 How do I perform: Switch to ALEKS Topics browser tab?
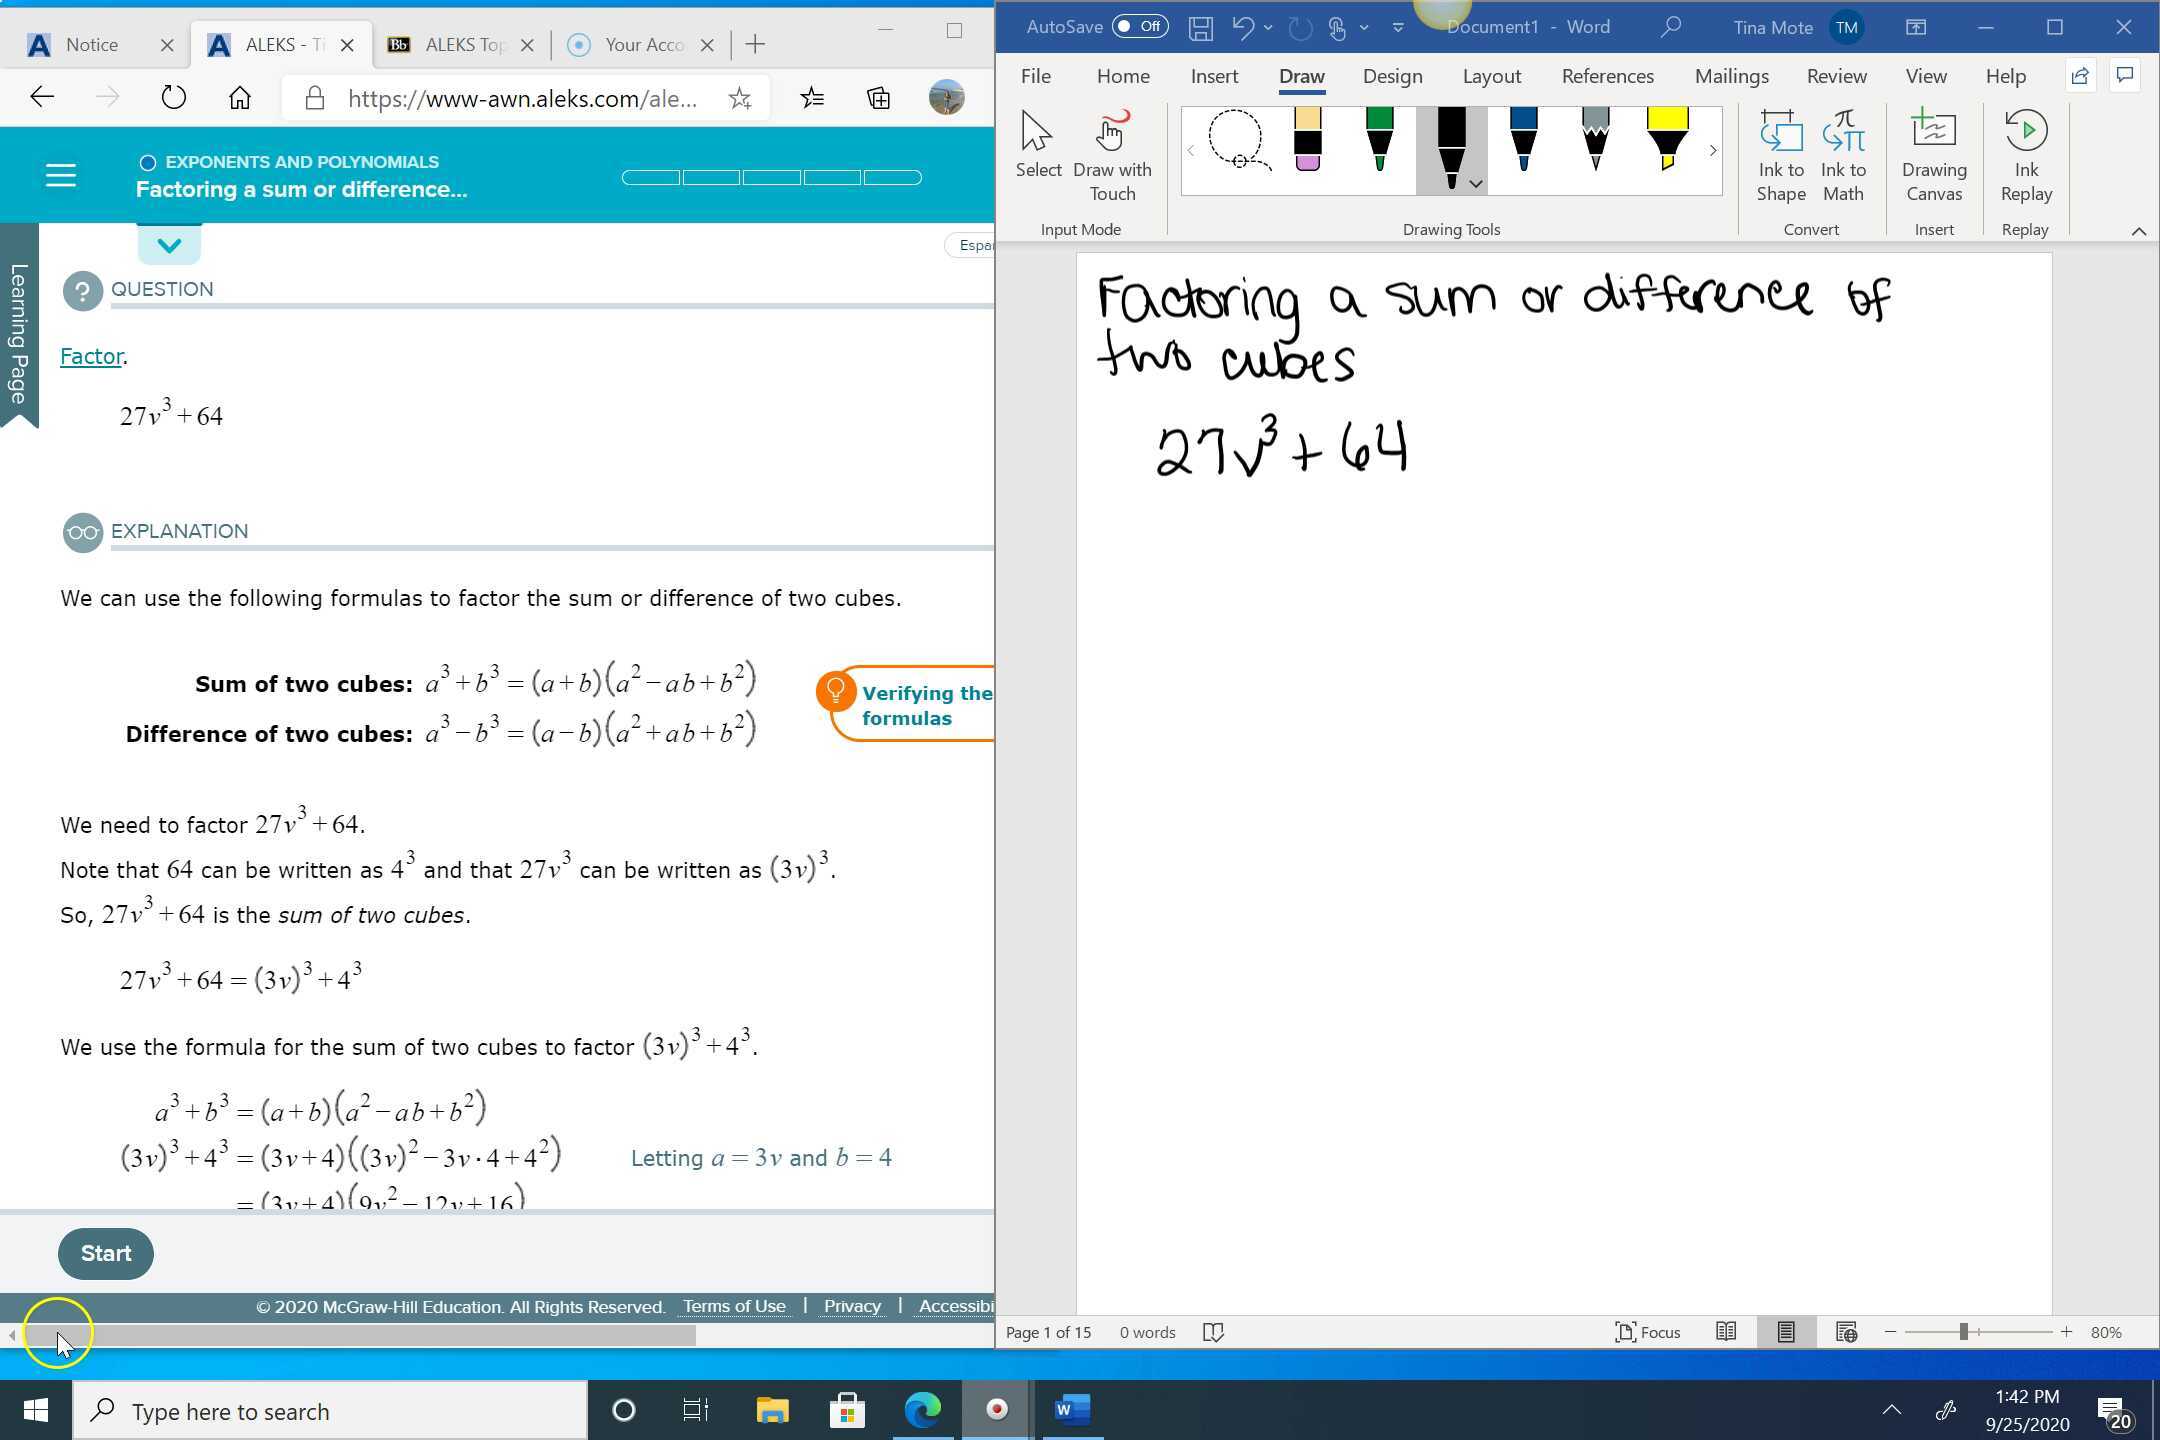pyautogui.click(x=460, y=44)
